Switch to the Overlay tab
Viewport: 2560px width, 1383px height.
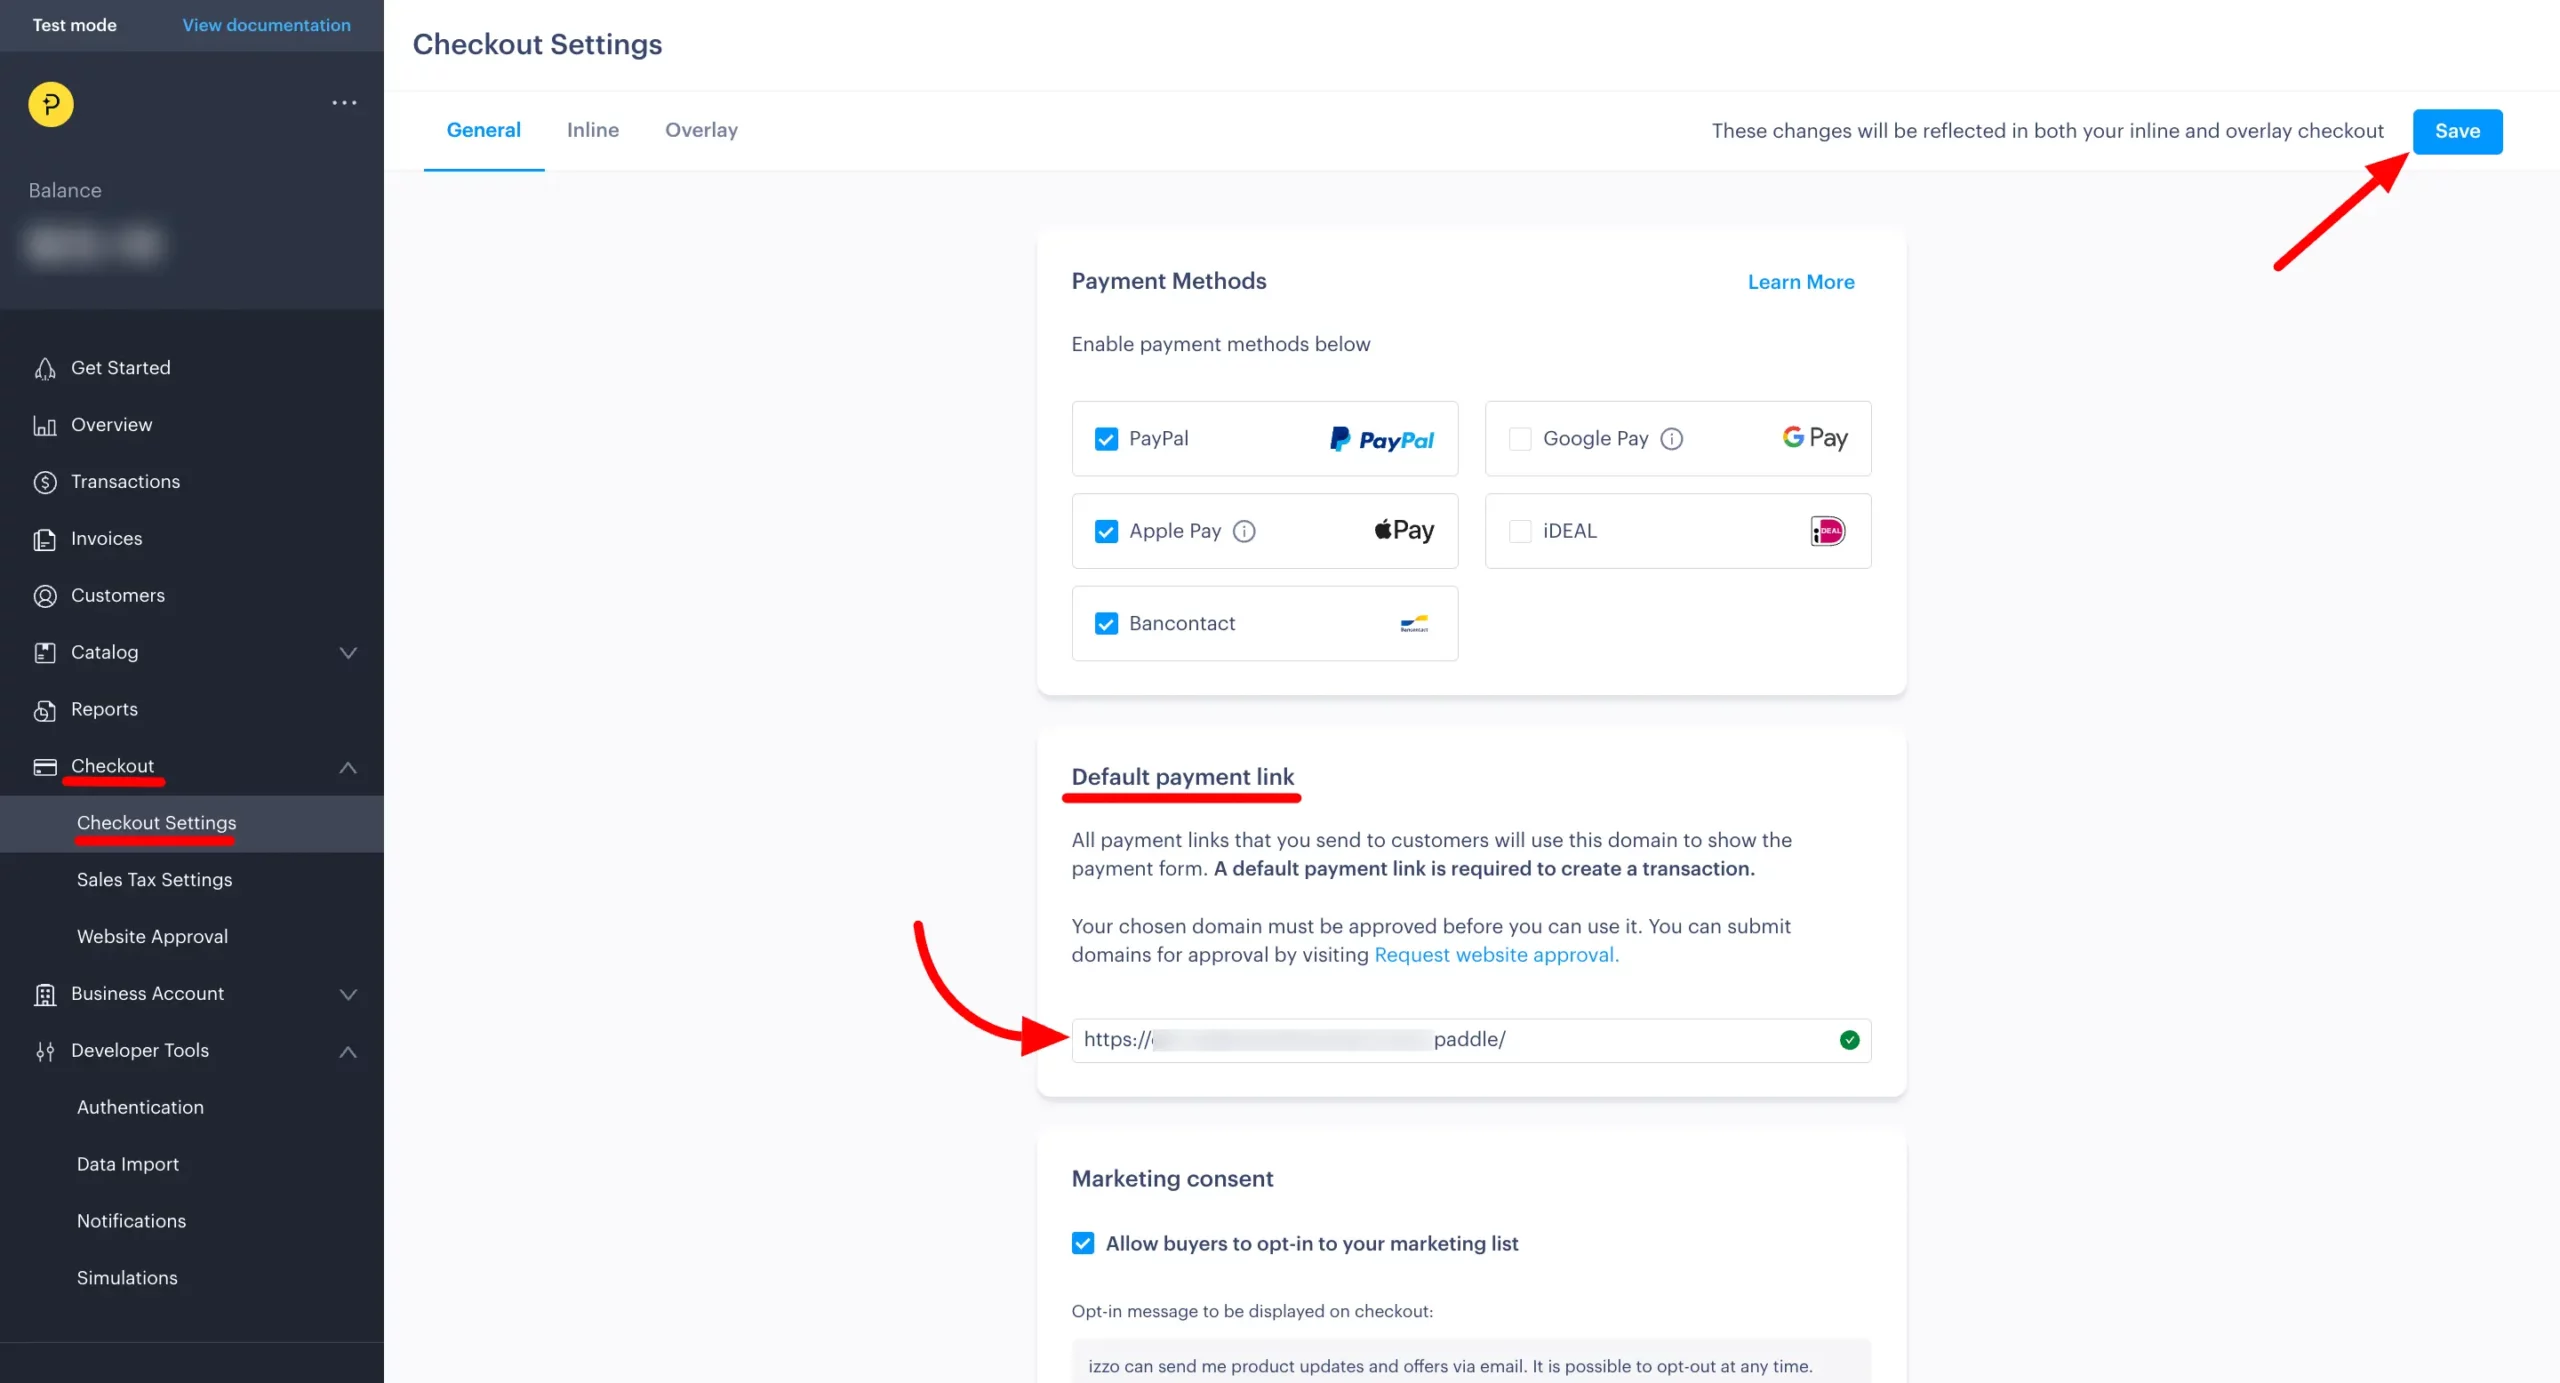[701, 130]
